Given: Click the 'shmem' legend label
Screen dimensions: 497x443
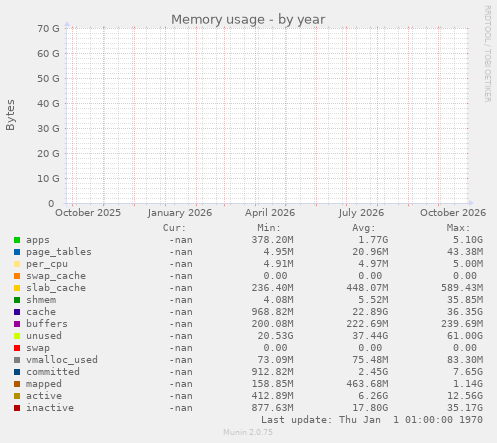Looking at the screenshot, I should coord(41,300).
